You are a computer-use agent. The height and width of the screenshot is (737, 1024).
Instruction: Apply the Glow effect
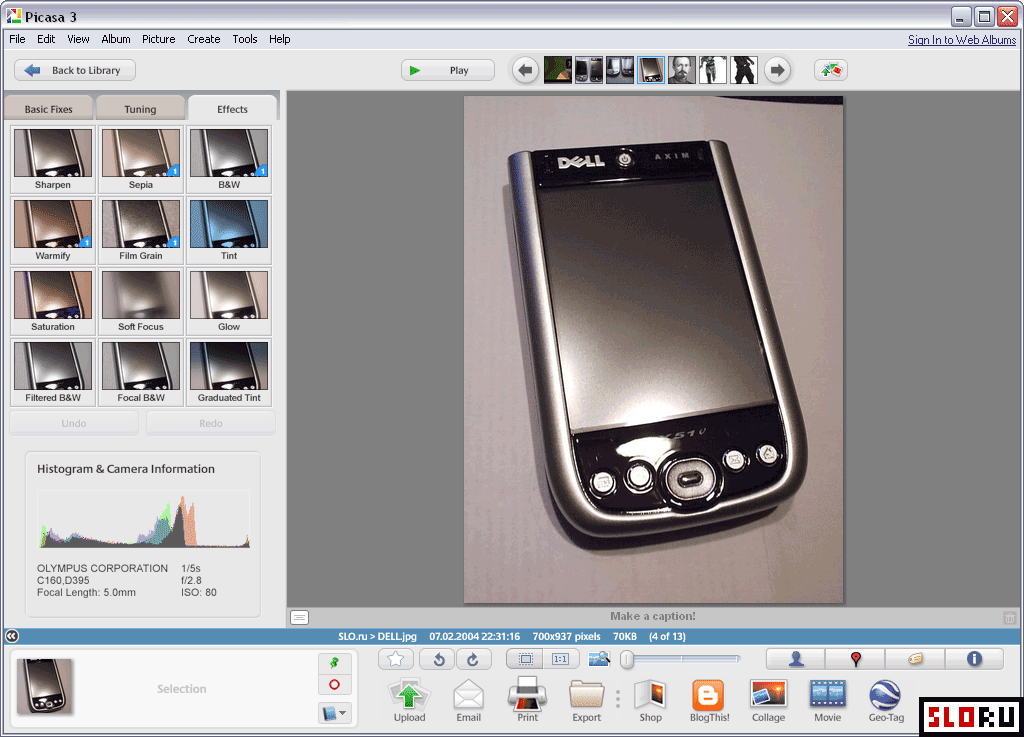pos(229,302)
